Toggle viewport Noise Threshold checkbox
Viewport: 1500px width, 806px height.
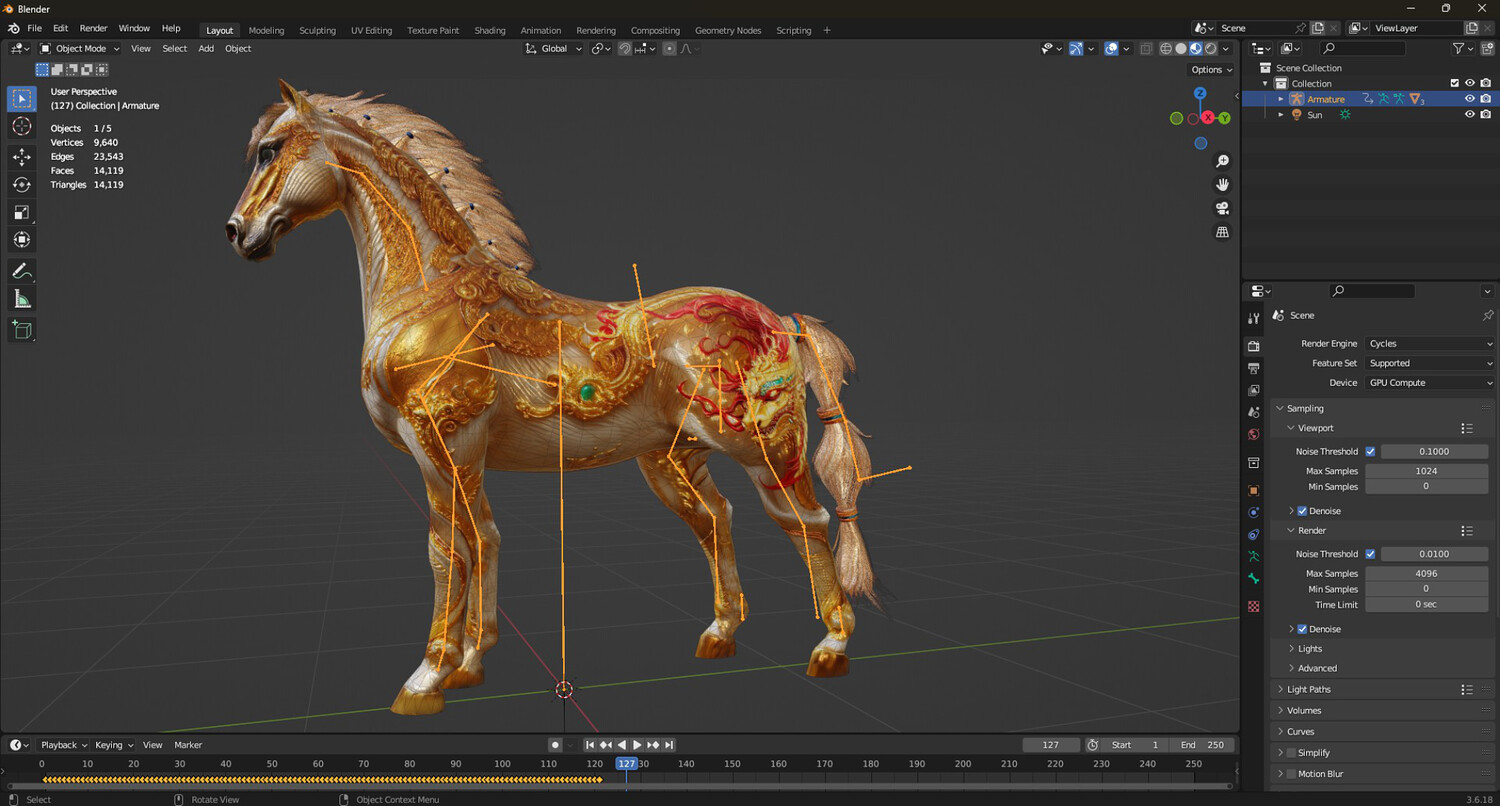(1370, 452)
